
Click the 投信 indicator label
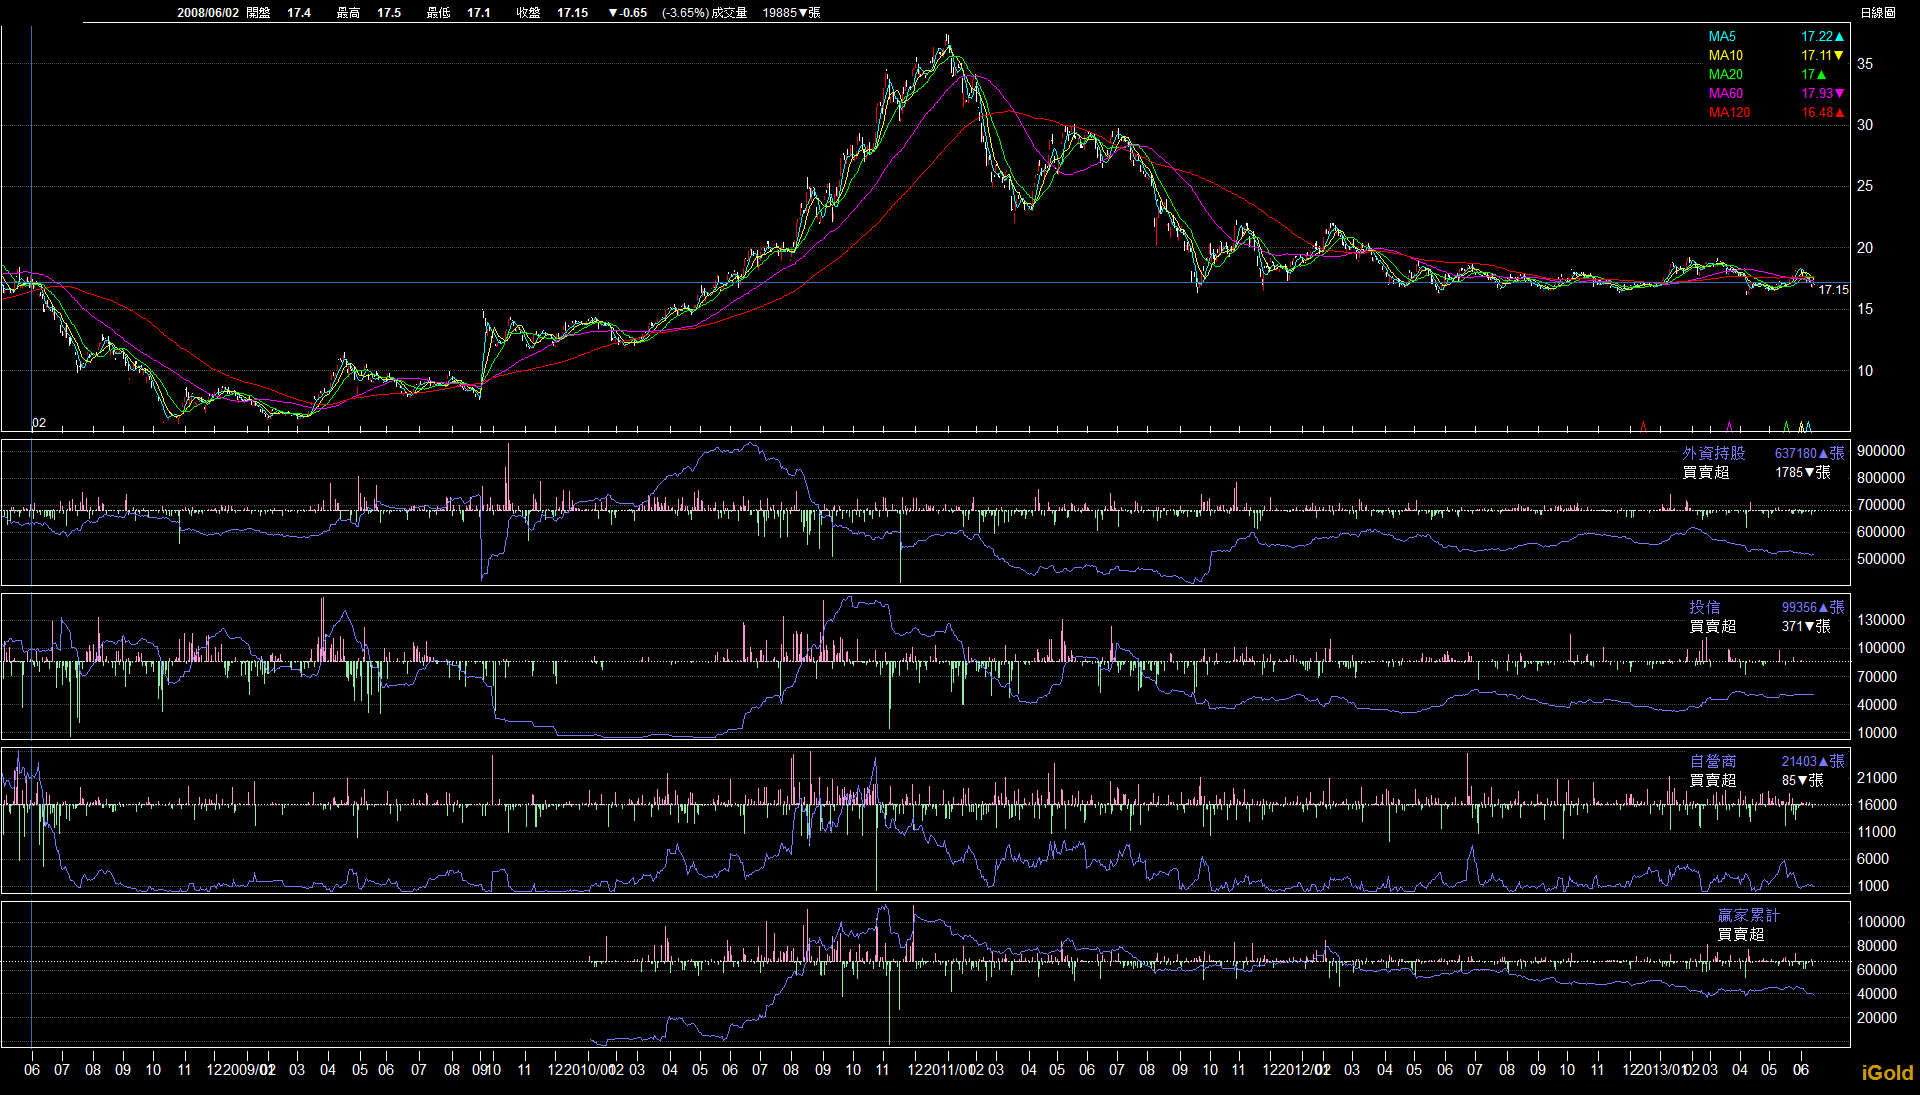click(x=1705, y=607)
